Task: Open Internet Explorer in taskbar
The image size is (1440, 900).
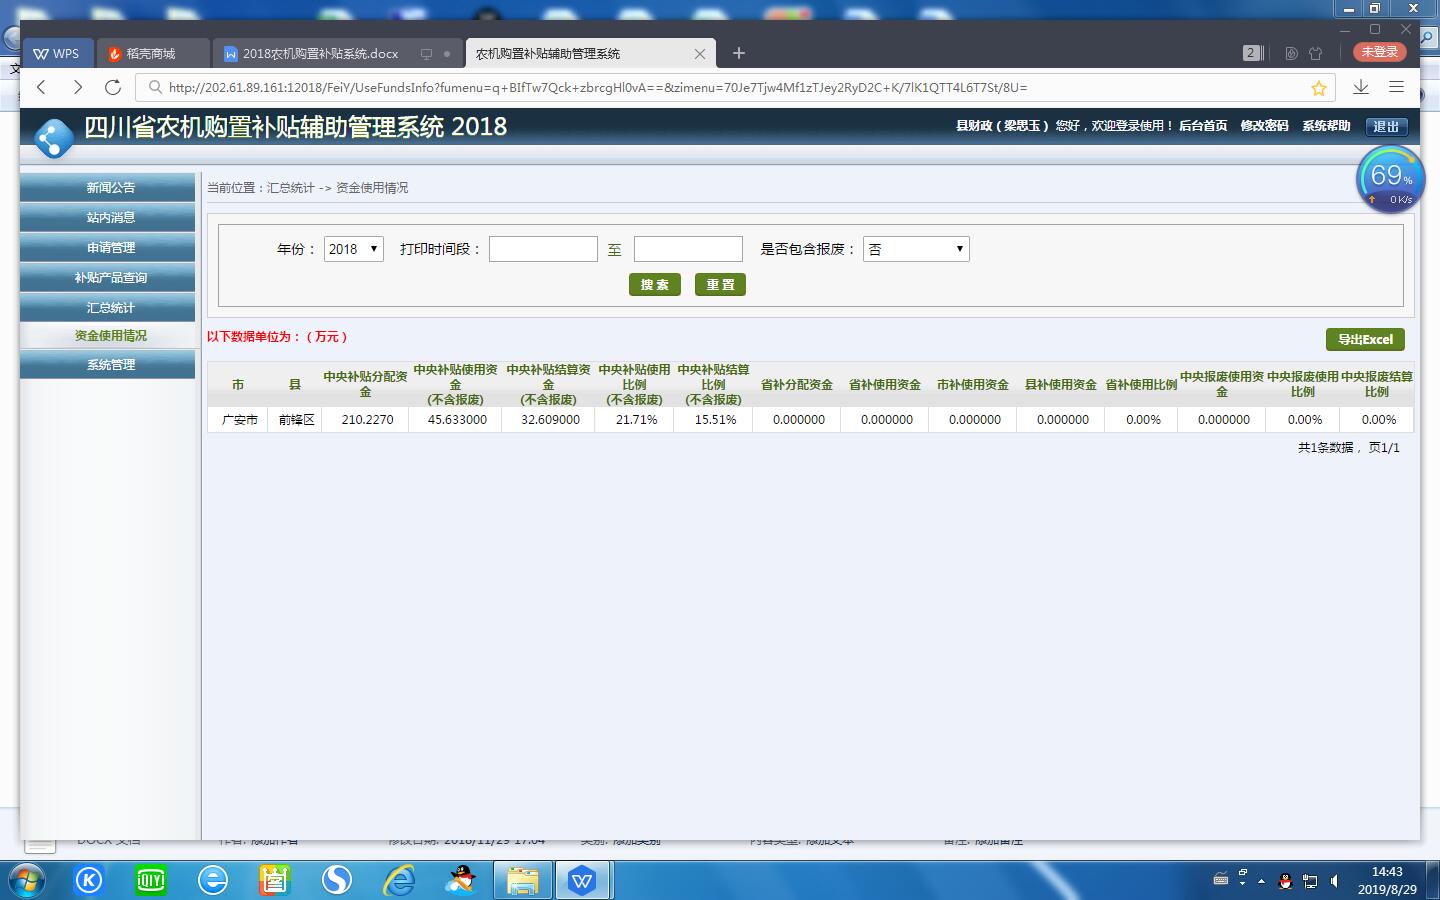Action: 399,880
